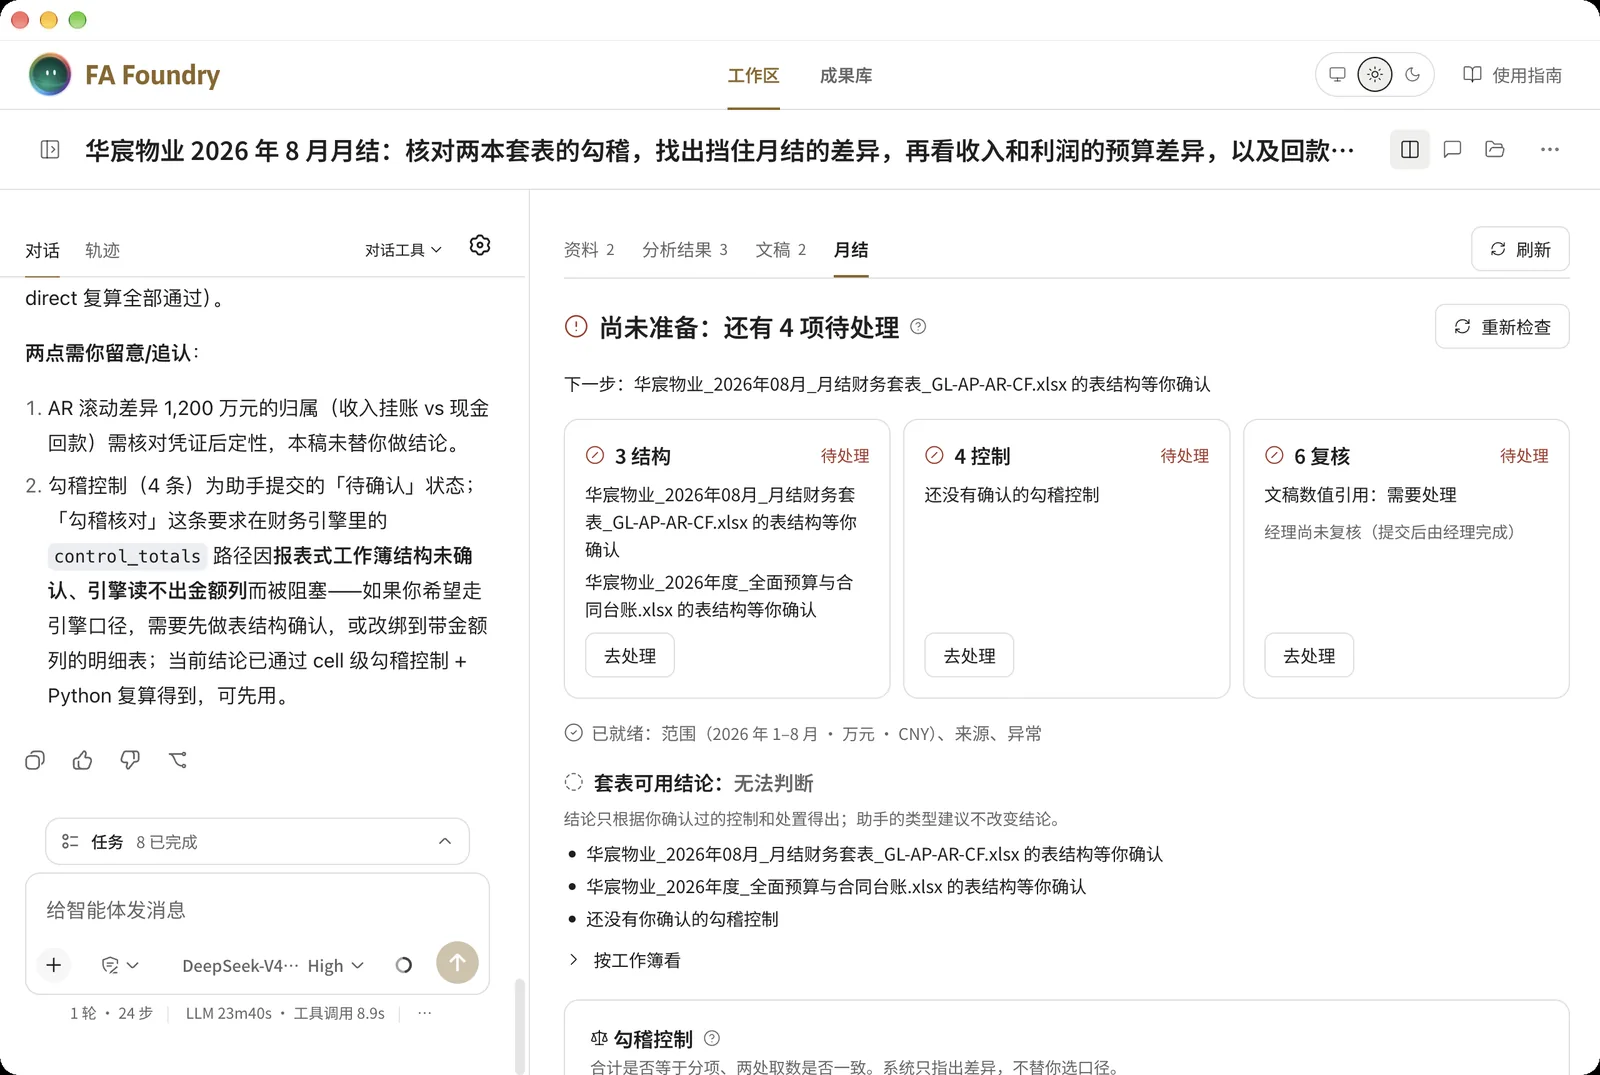Click help icon beside 尚未准备 heading
The width and height of the screenshot is (1600, 1075).
pos(918,327)
